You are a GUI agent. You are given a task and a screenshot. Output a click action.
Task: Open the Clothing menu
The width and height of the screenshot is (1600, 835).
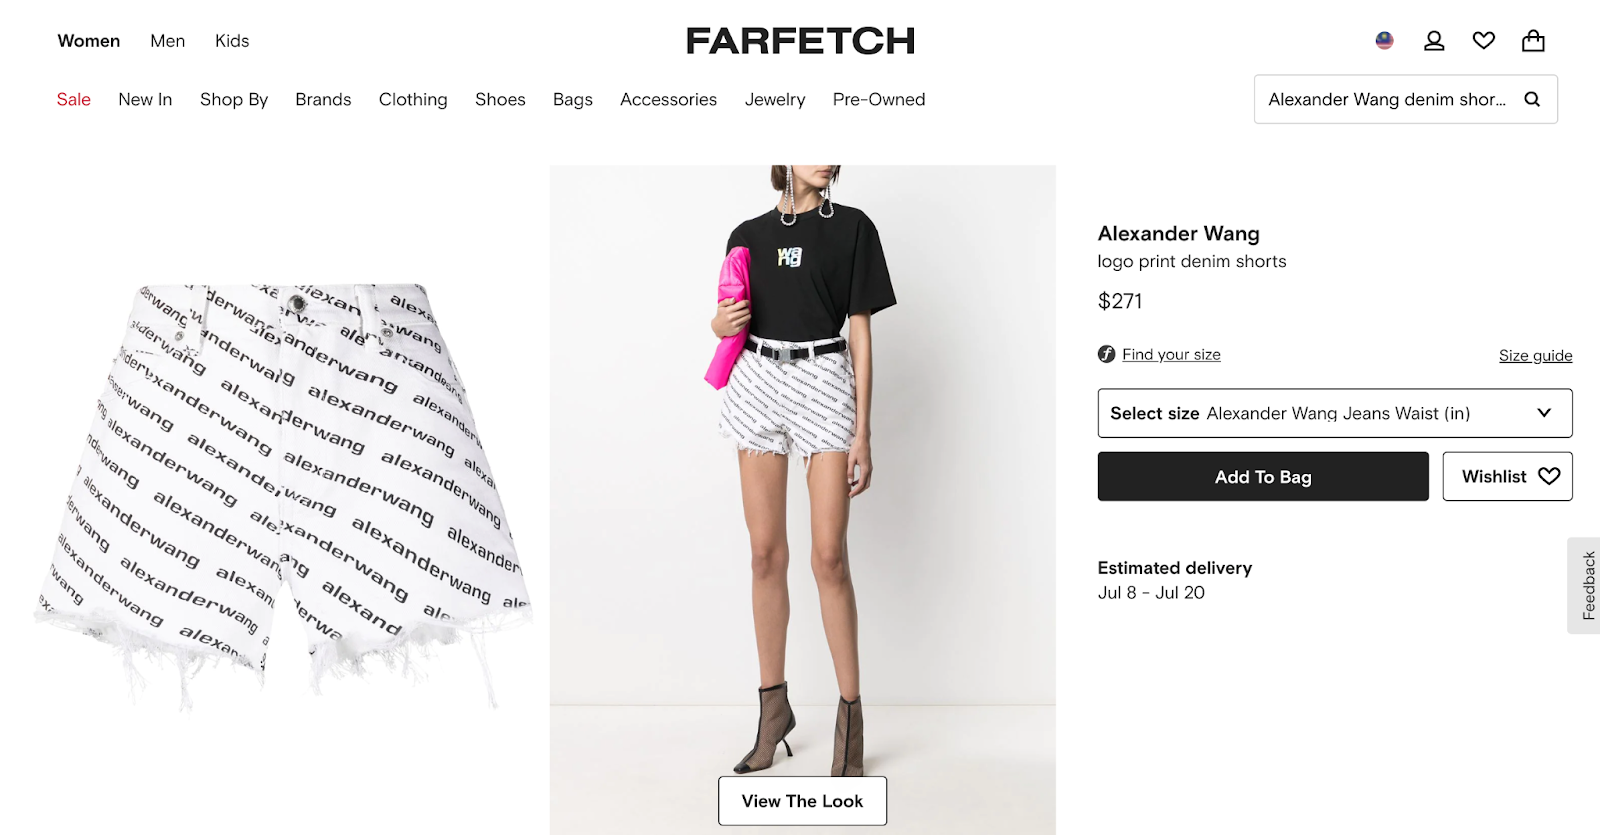point(413,99)
